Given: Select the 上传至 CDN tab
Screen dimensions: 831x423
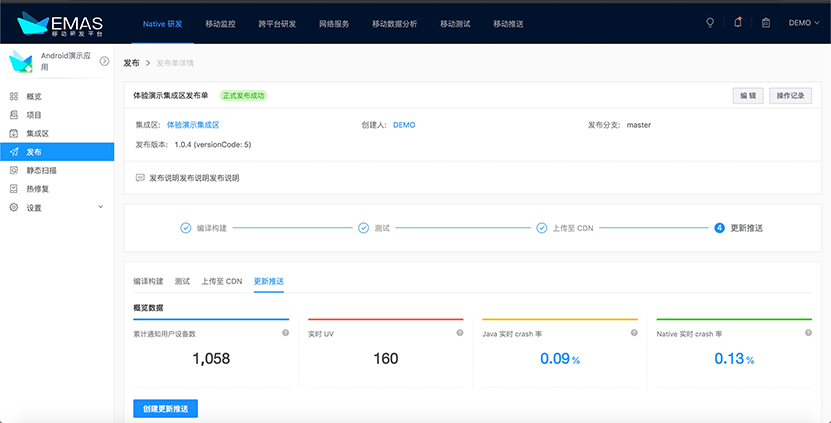Looking at the screenshot, I should point(221,281).
